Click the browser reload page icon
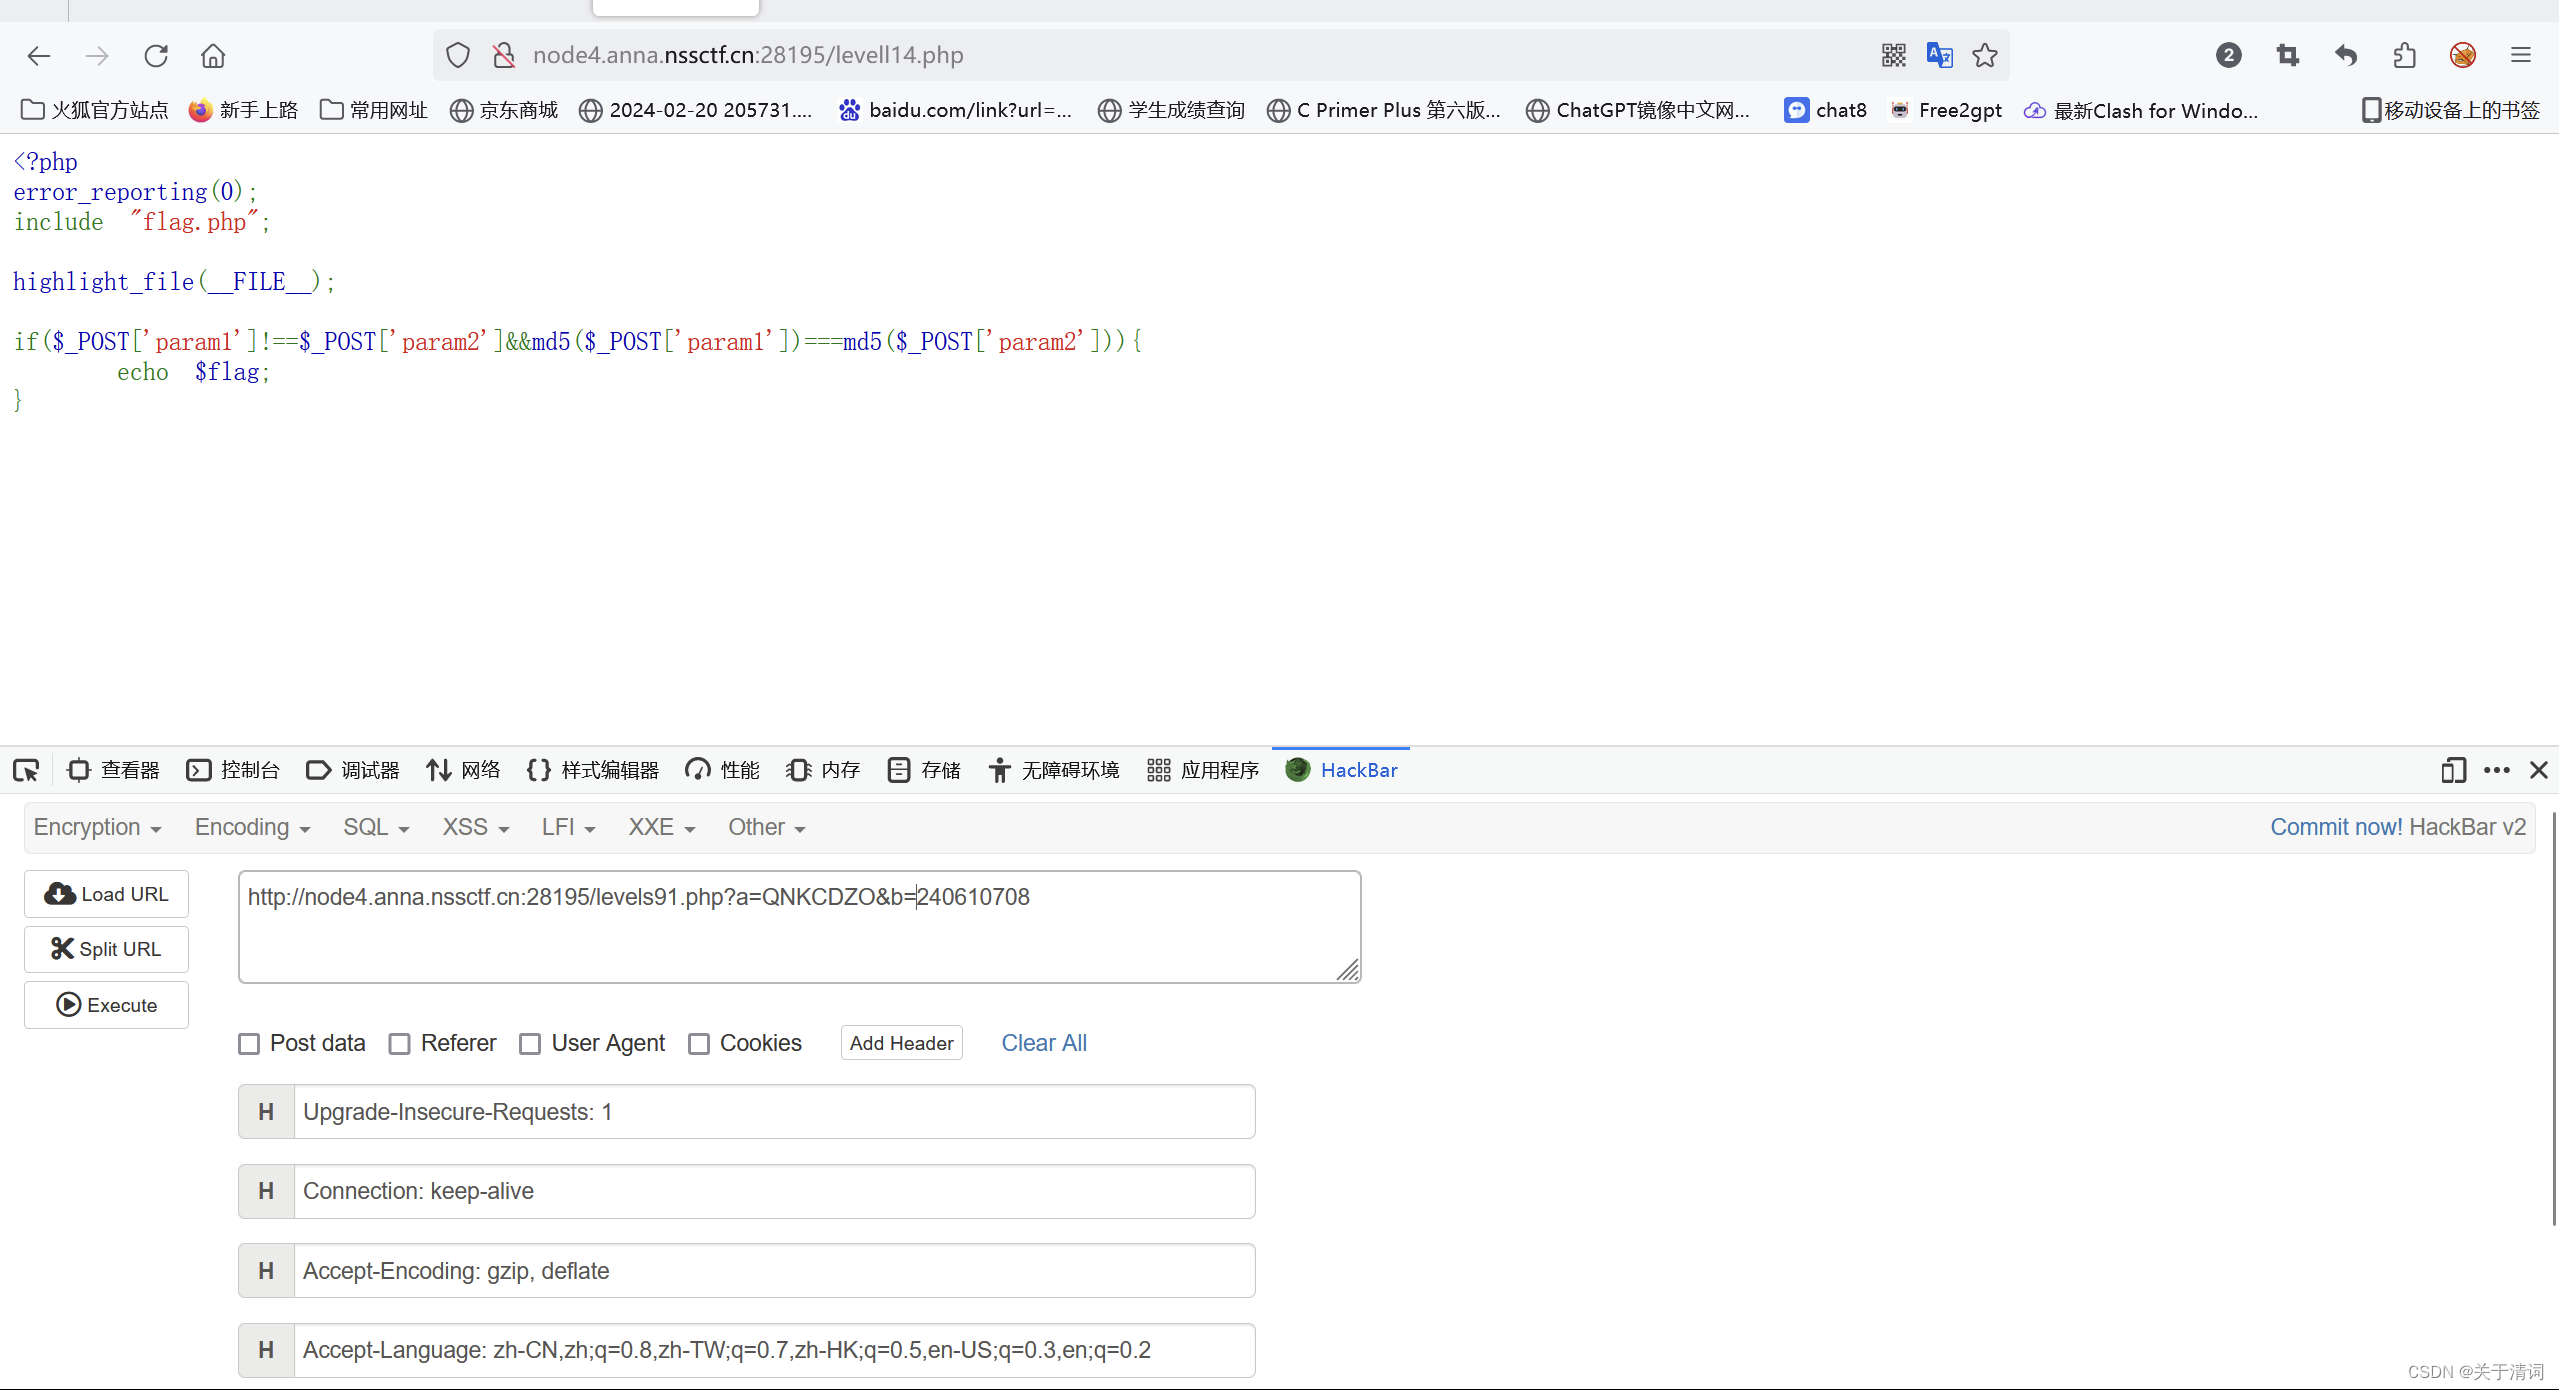 coord(156,55)
